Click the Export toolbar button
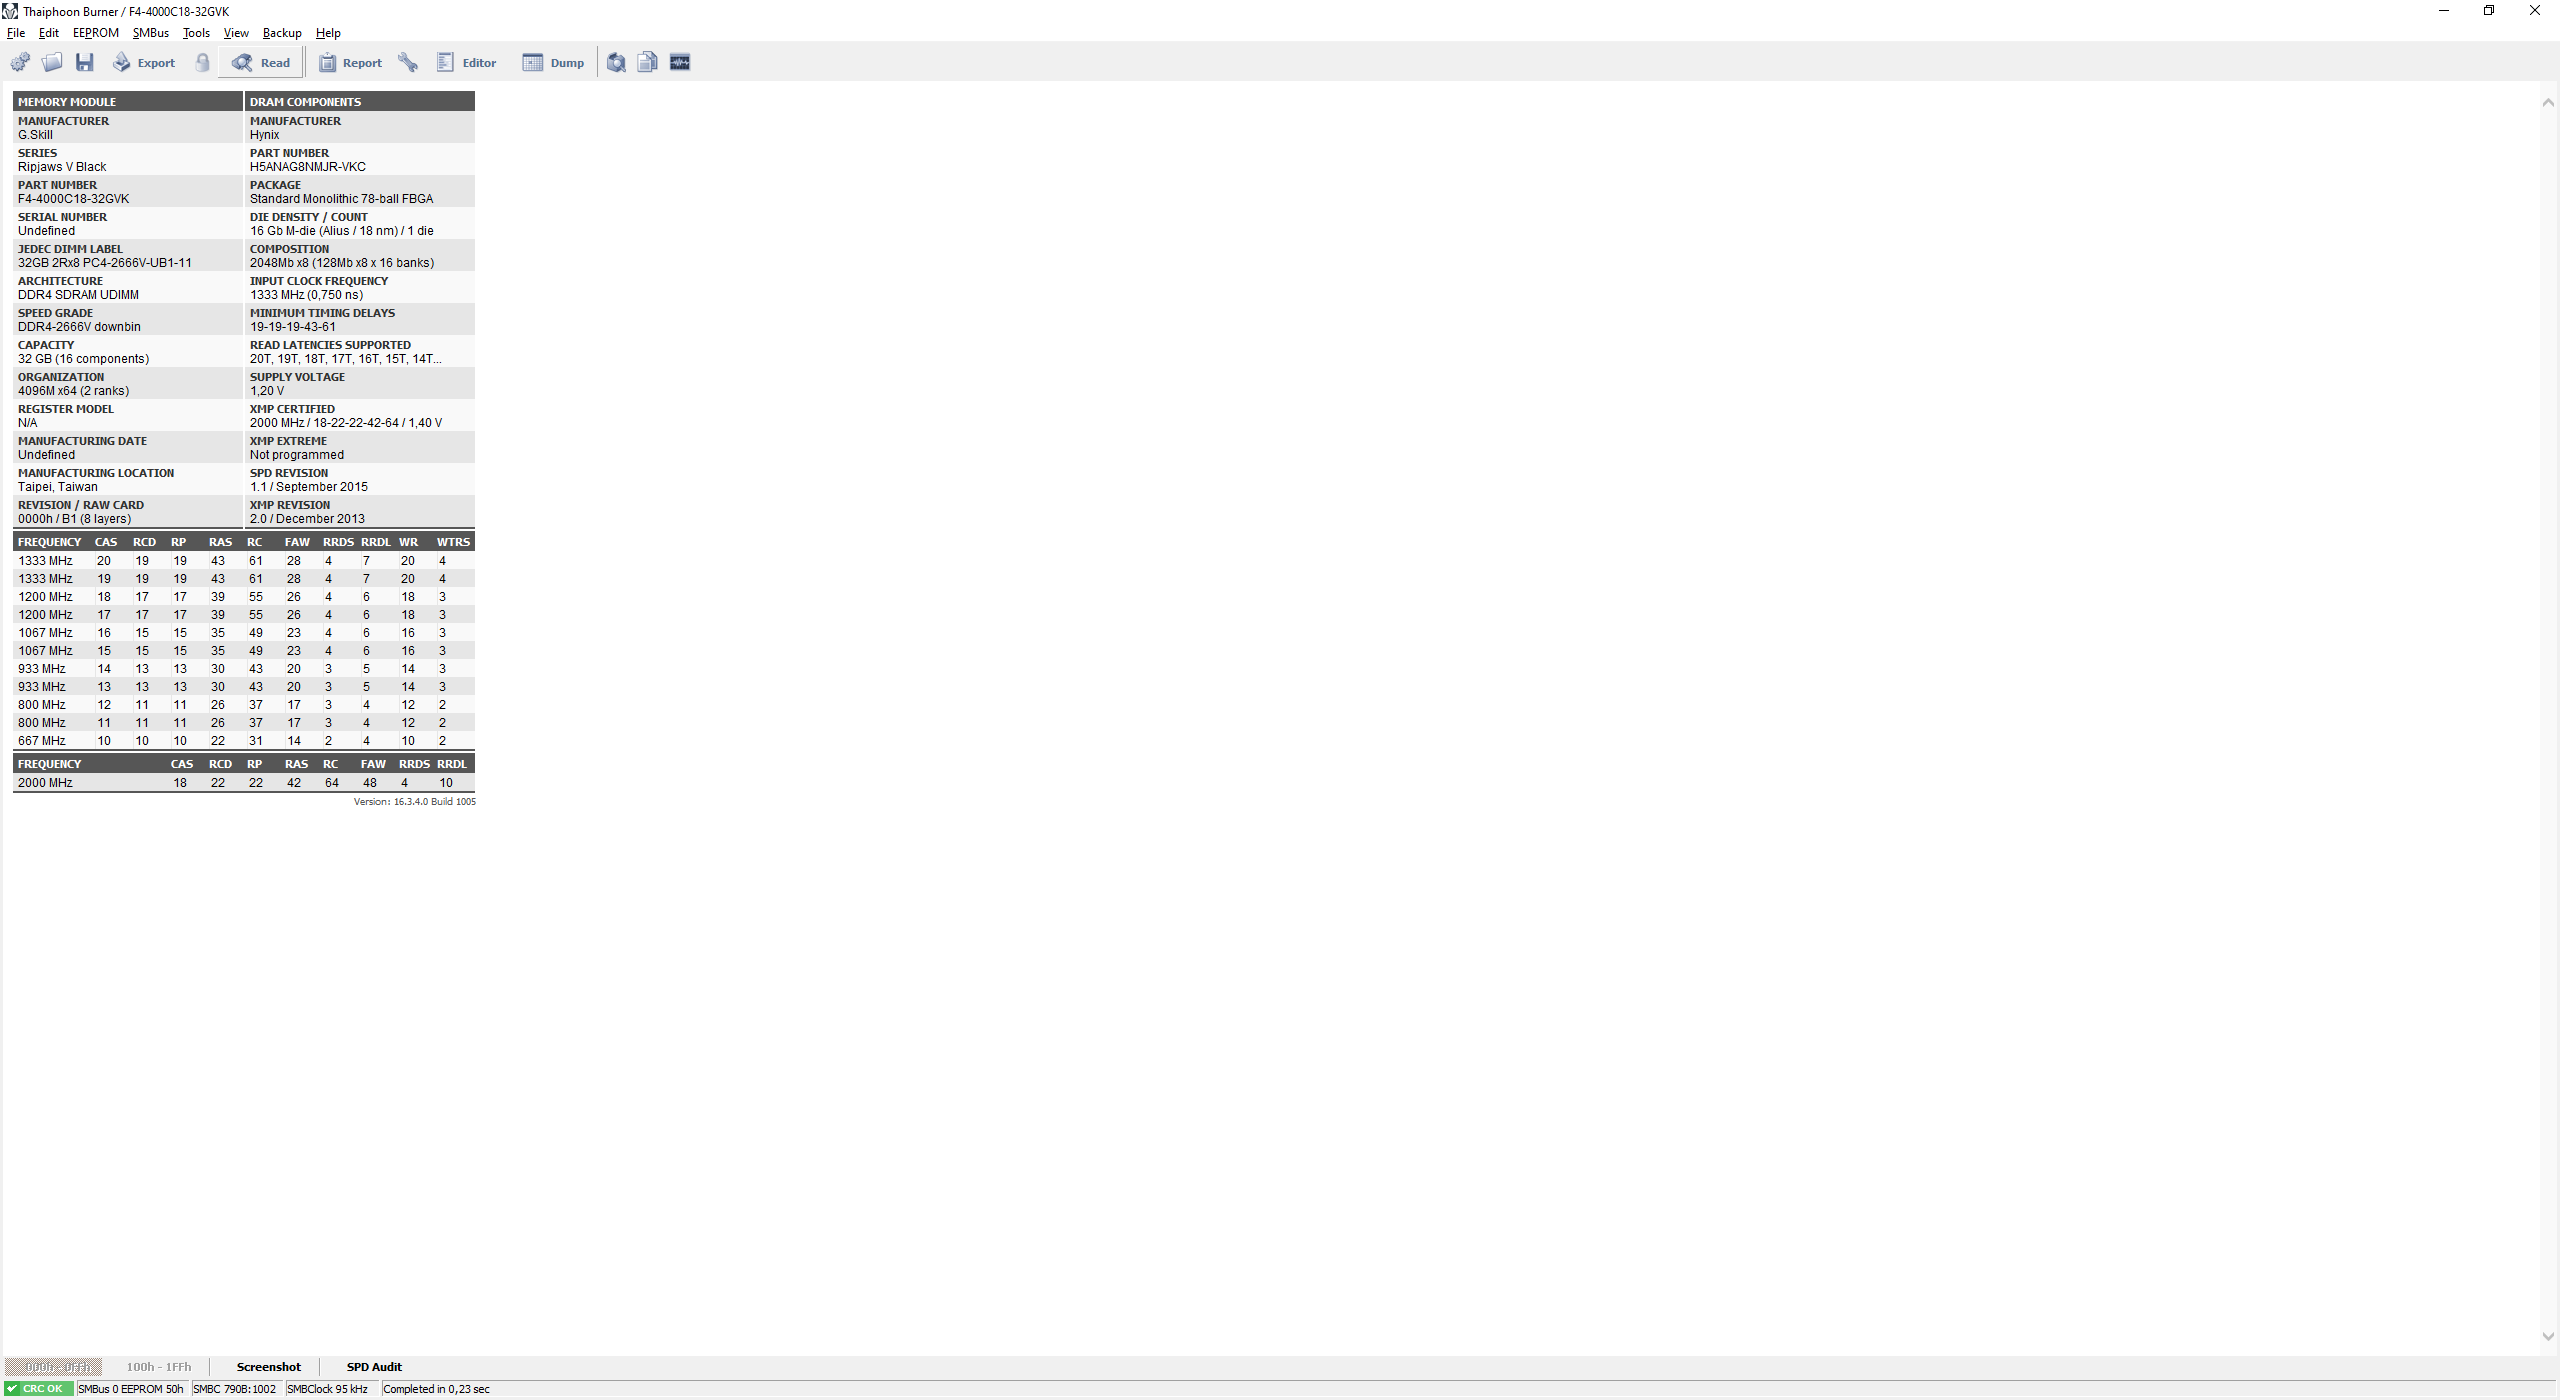The image size is (2560, 1400). 143,63
